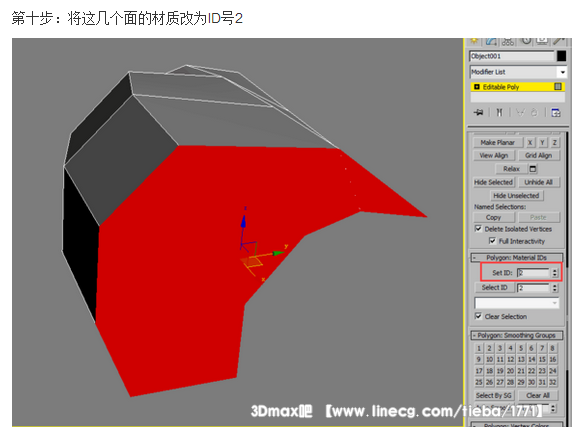Click the Unhide All button
This screenshot has width=572, height=428.
(538, 182)
